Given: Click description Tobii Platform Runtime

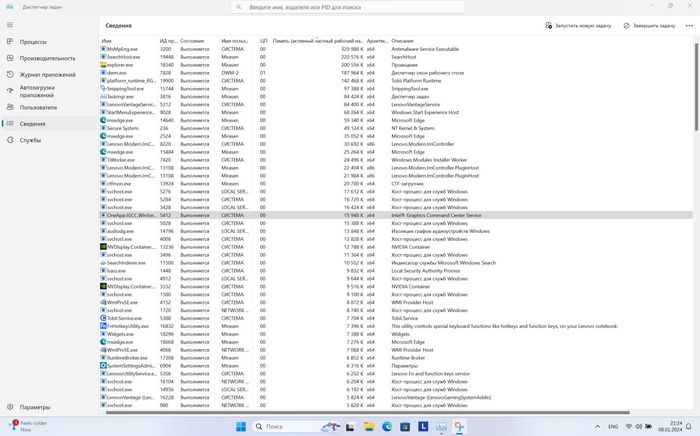Looking at the screenshot, I should [x=416, y=81].
